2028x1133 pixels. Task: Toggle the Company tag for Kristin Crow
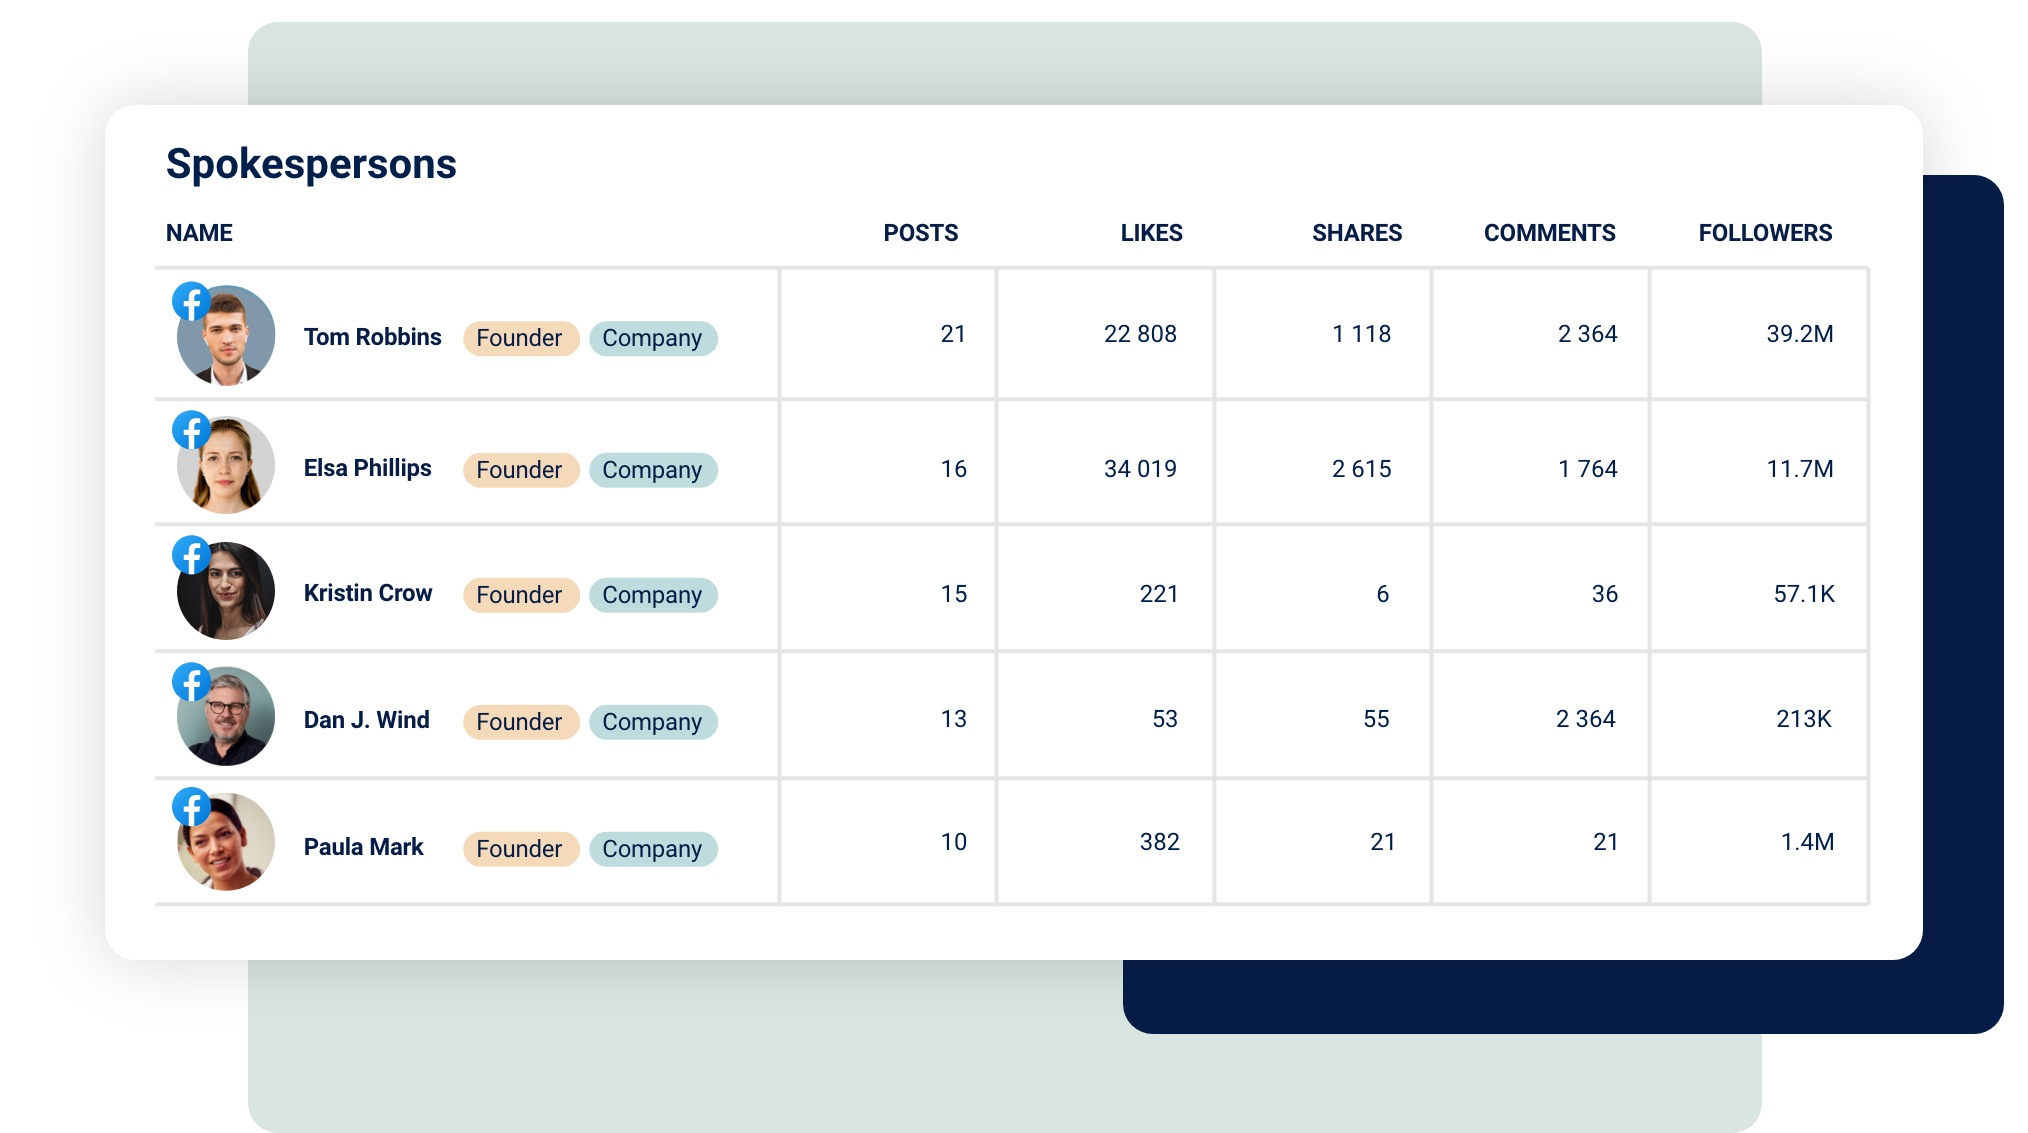point(653,595)
